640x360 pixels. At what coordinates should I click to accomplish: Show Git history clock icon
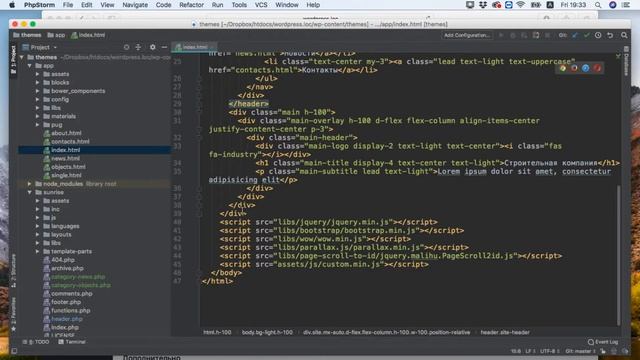[598, 36]
